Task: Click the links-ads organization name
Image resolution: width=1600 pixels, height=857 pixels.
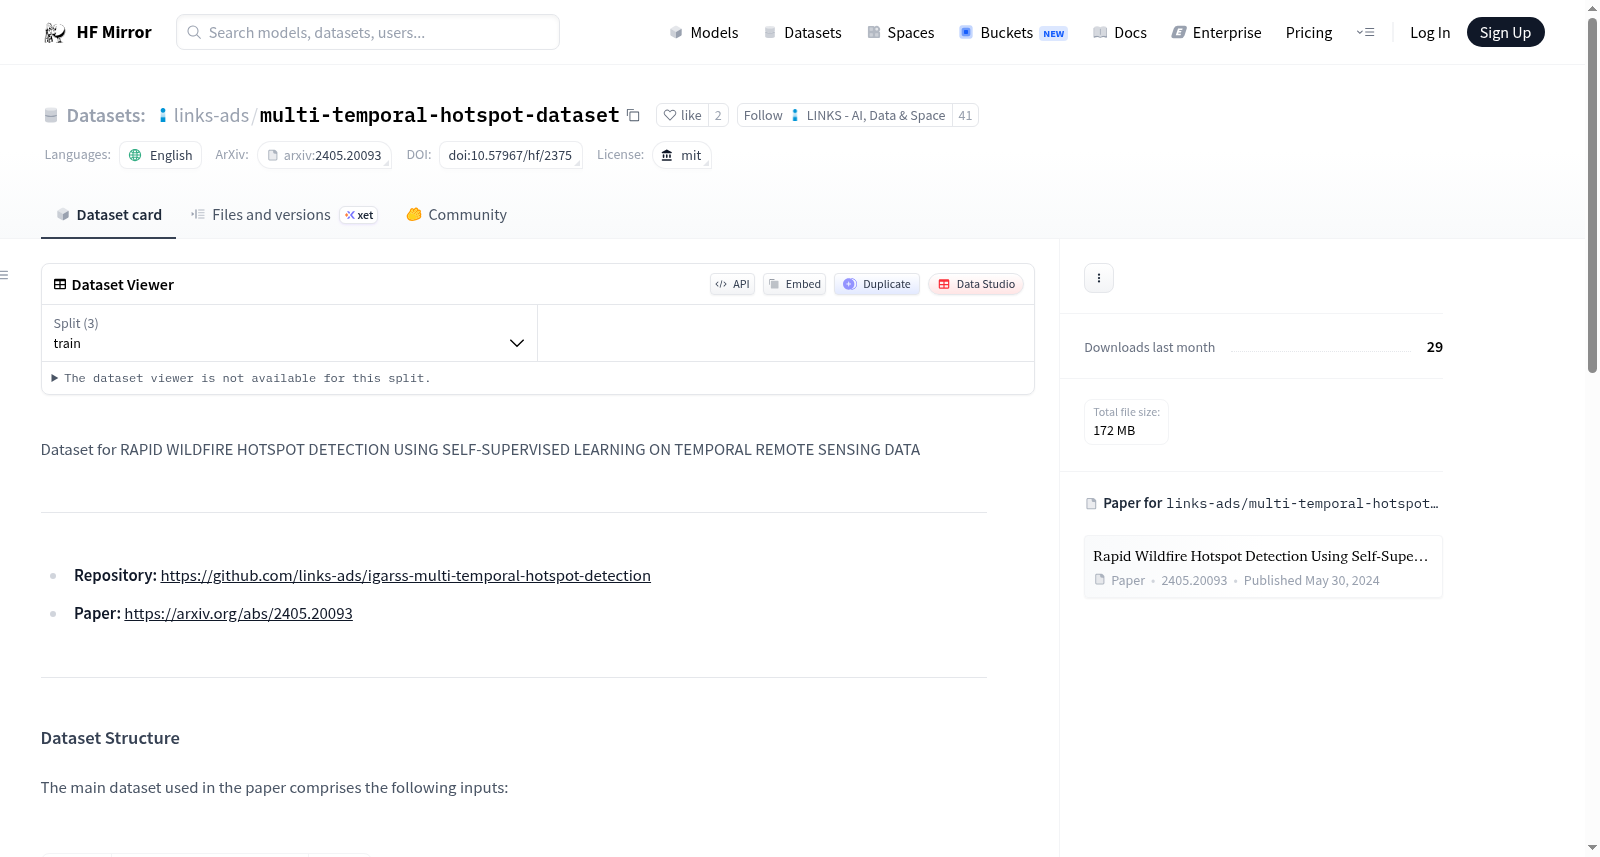Action: tap(211, 115)
